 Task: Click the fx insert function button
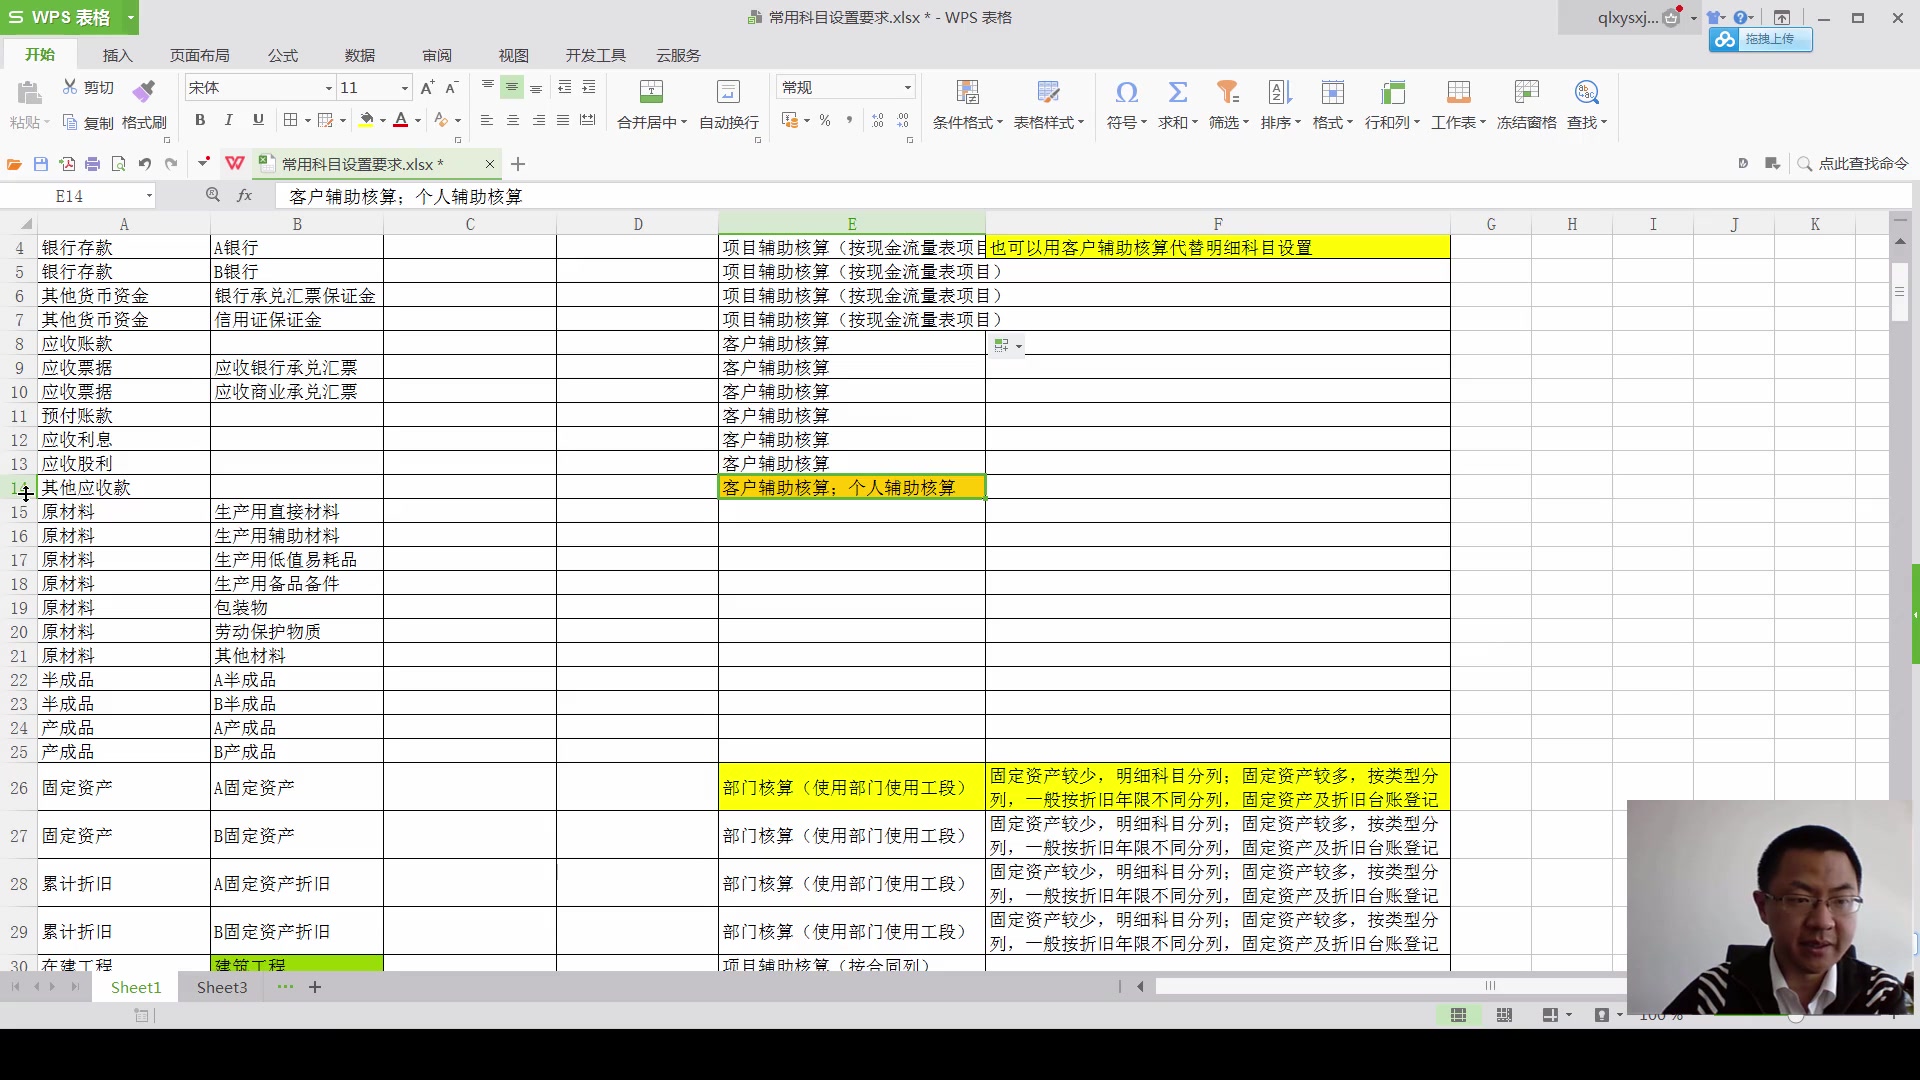pos(244,196)
